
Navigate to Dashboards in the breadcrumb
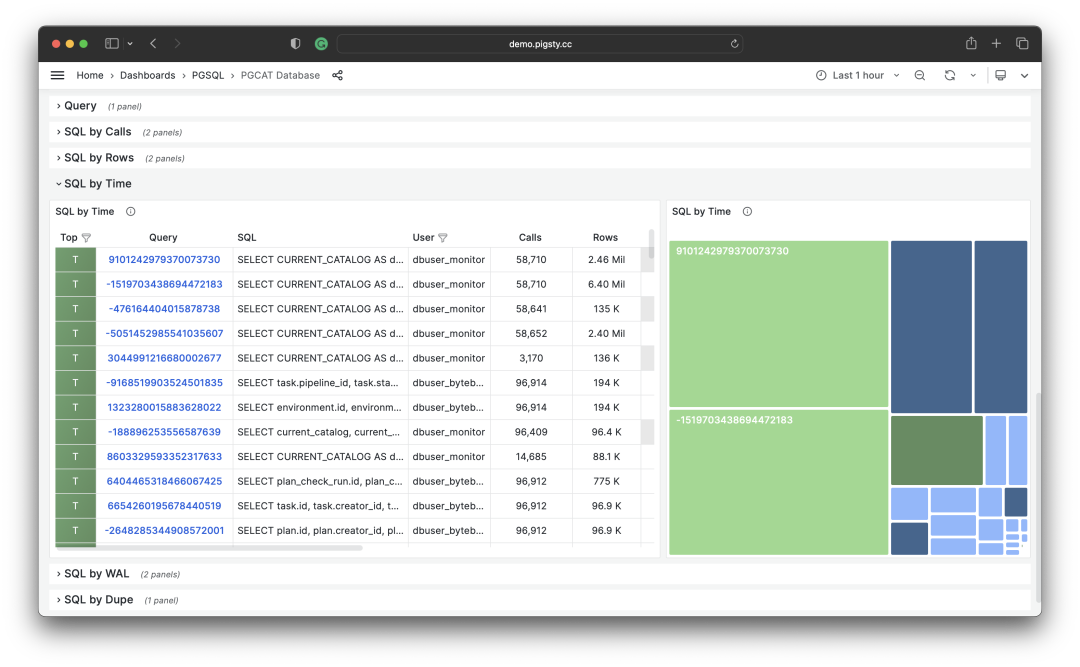(x=147, y=75)
